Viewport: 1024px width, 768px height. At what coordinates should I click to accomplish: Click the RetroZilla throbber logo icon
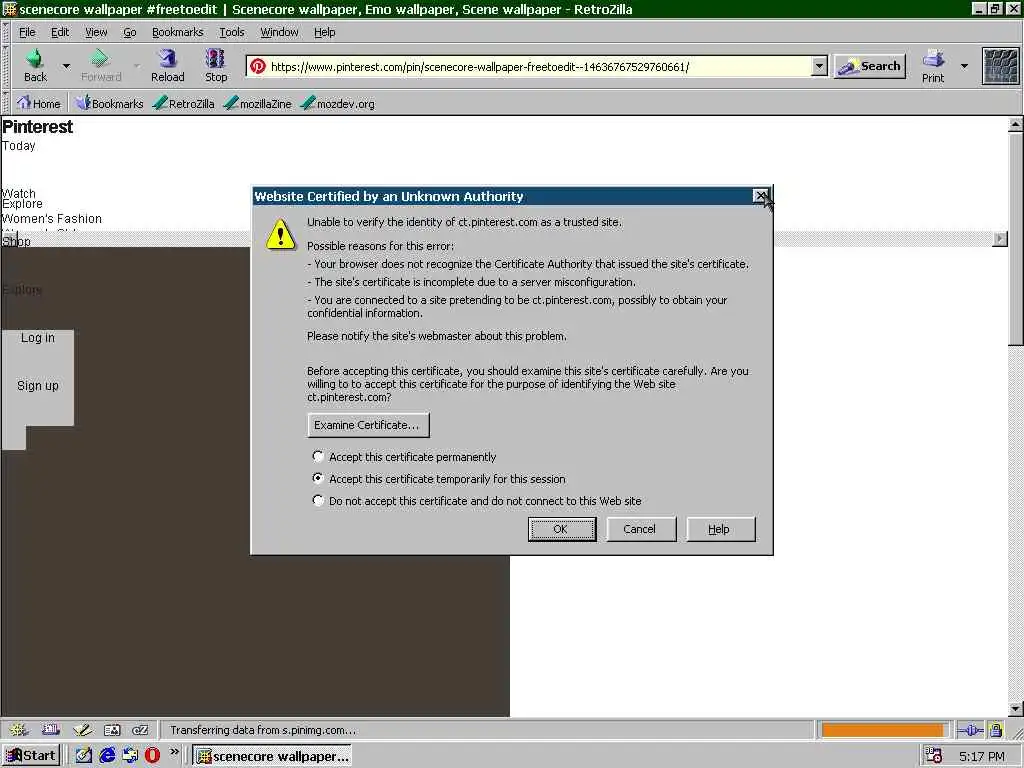[1000, 66]
